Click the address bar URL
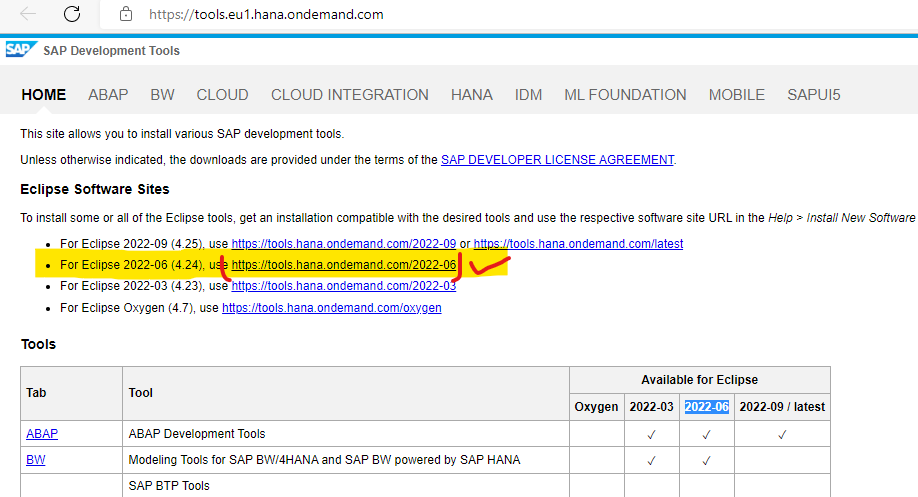The image size is (918, 497). point(265,15)
